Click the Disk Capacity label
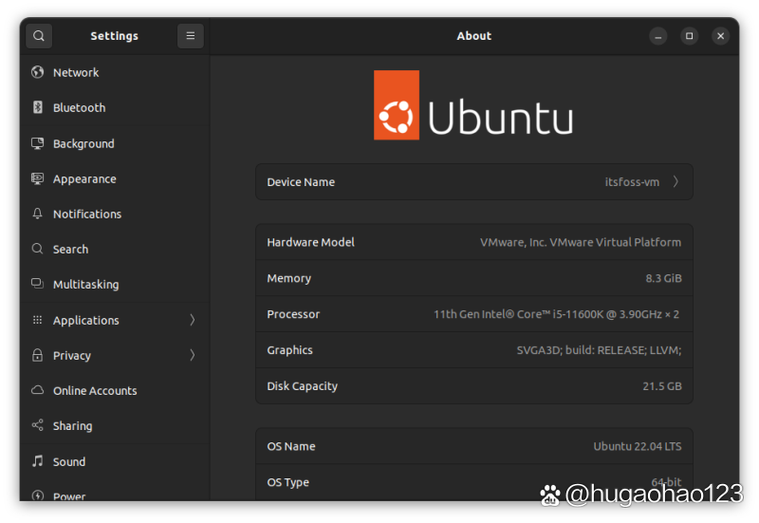Screen dimensions: 759x523 coord(303,386)
